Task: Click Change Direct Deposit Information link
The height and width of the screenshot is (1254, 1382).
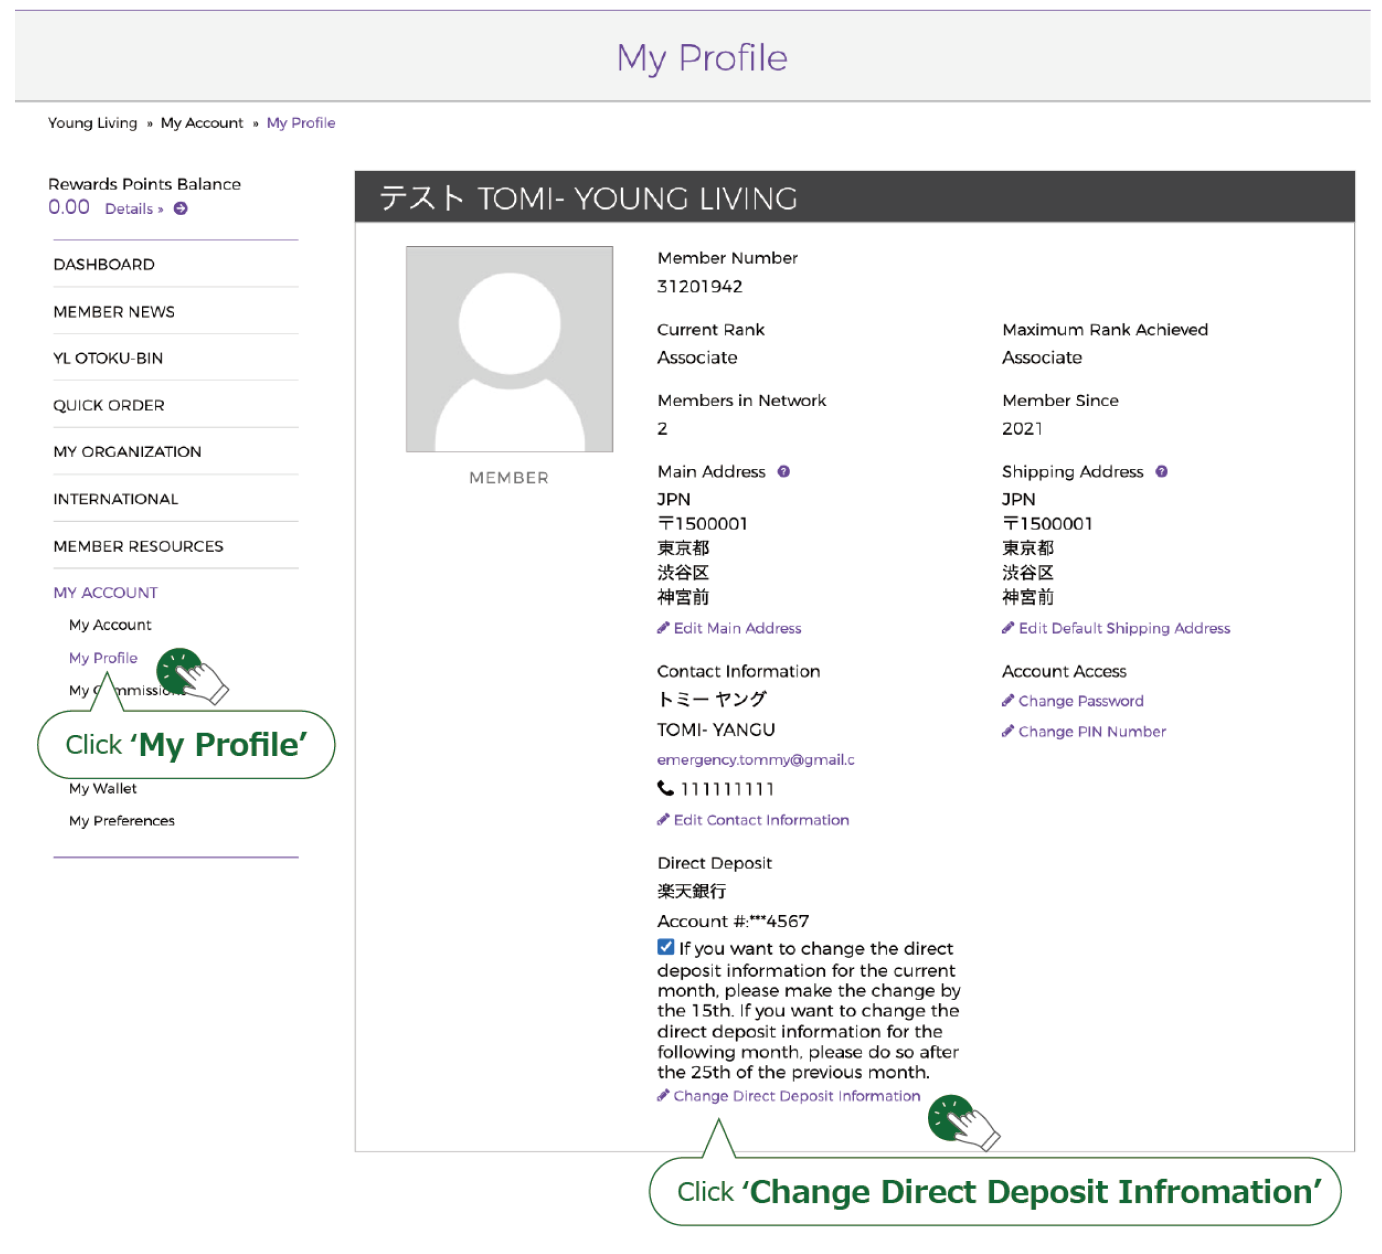Action: point(796,1097)
